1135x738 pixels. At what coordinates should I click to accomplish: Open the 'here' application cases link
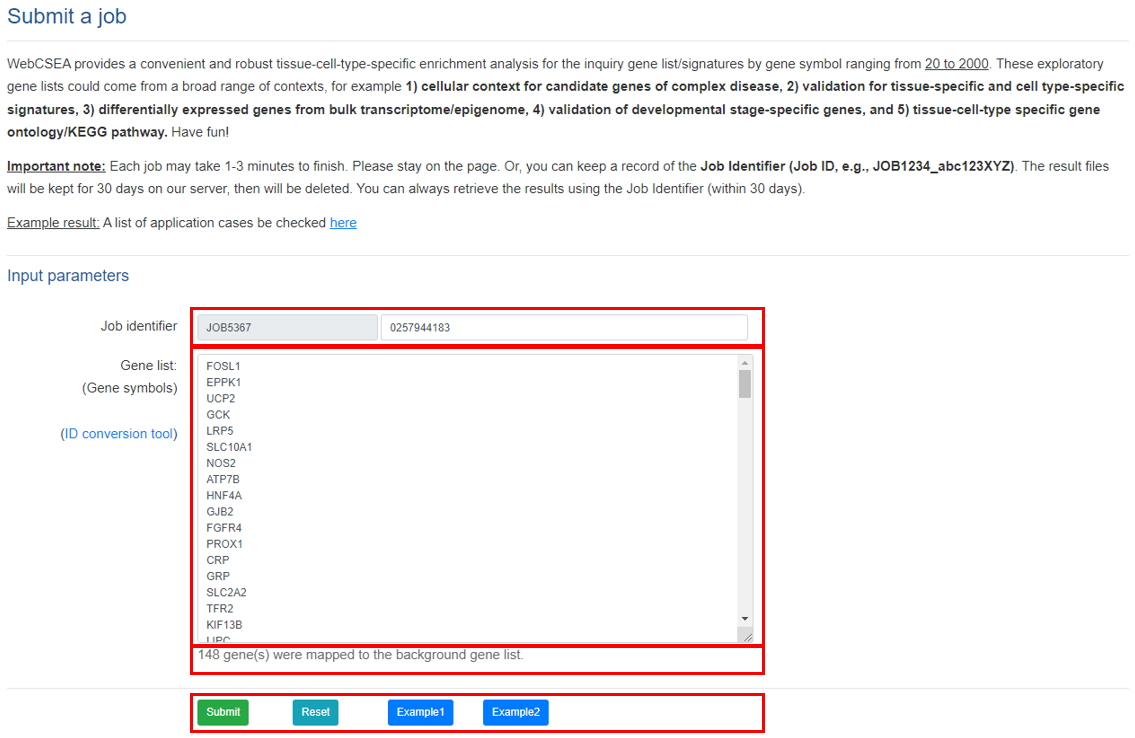click(343, 223)
